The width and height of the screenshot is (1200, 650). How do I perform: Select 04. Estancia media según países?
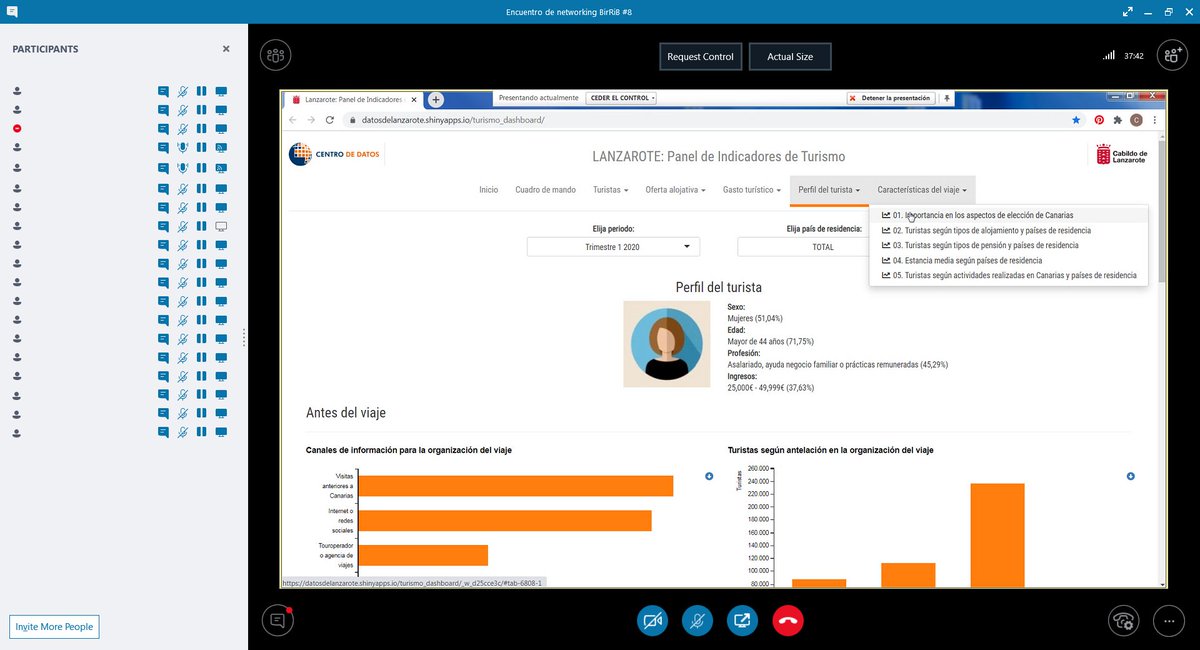coord(1008,260)
